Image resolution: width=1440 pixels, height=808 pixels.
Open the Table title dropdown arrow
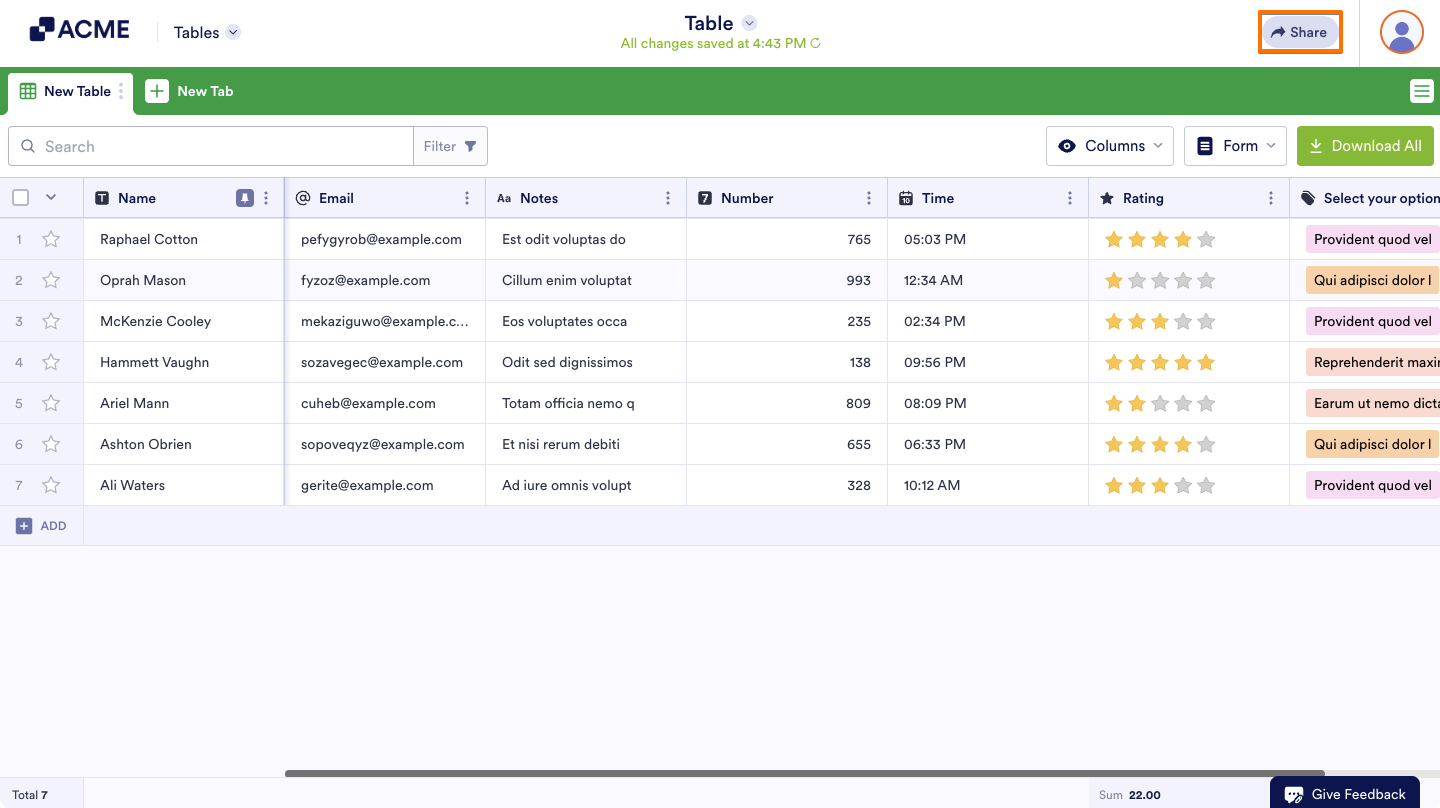tap(750, 23)
